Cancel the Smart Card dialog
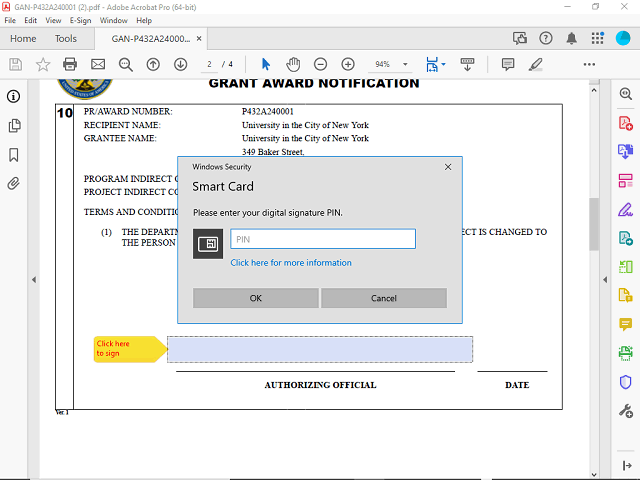The height and width of the screenshot is (480, 640). click(384, 298)
